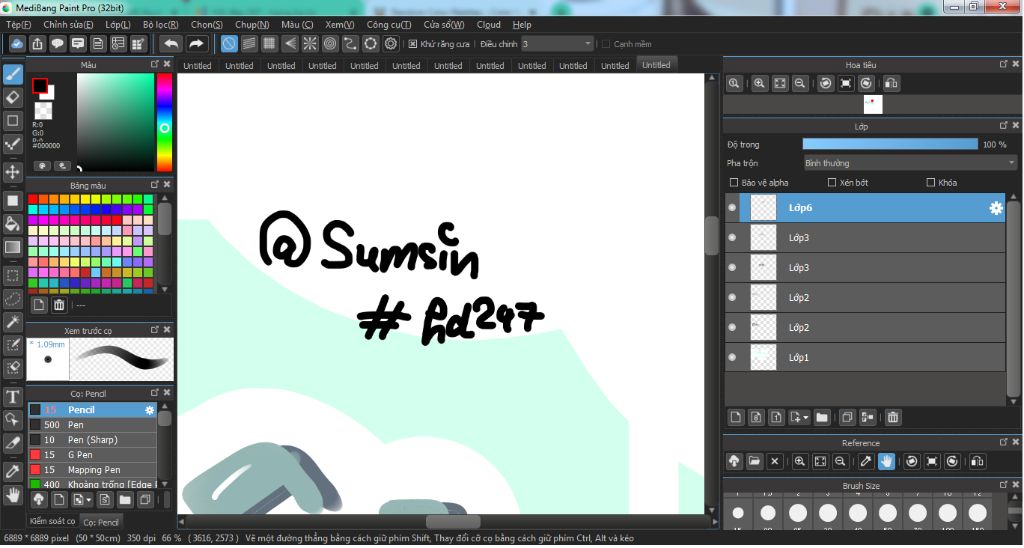Select the Brush tool in left toolbar
This screenshot has height=548, width=1024.
(x=13, y=74)
